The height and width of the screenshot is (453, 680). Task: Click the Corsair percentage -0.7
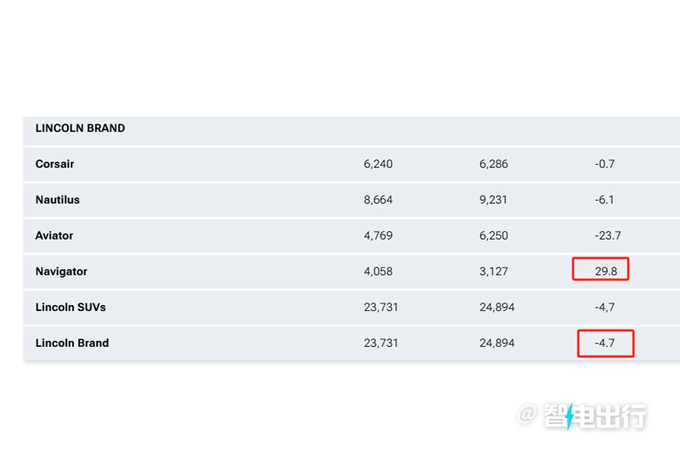(x=605, y=164)
